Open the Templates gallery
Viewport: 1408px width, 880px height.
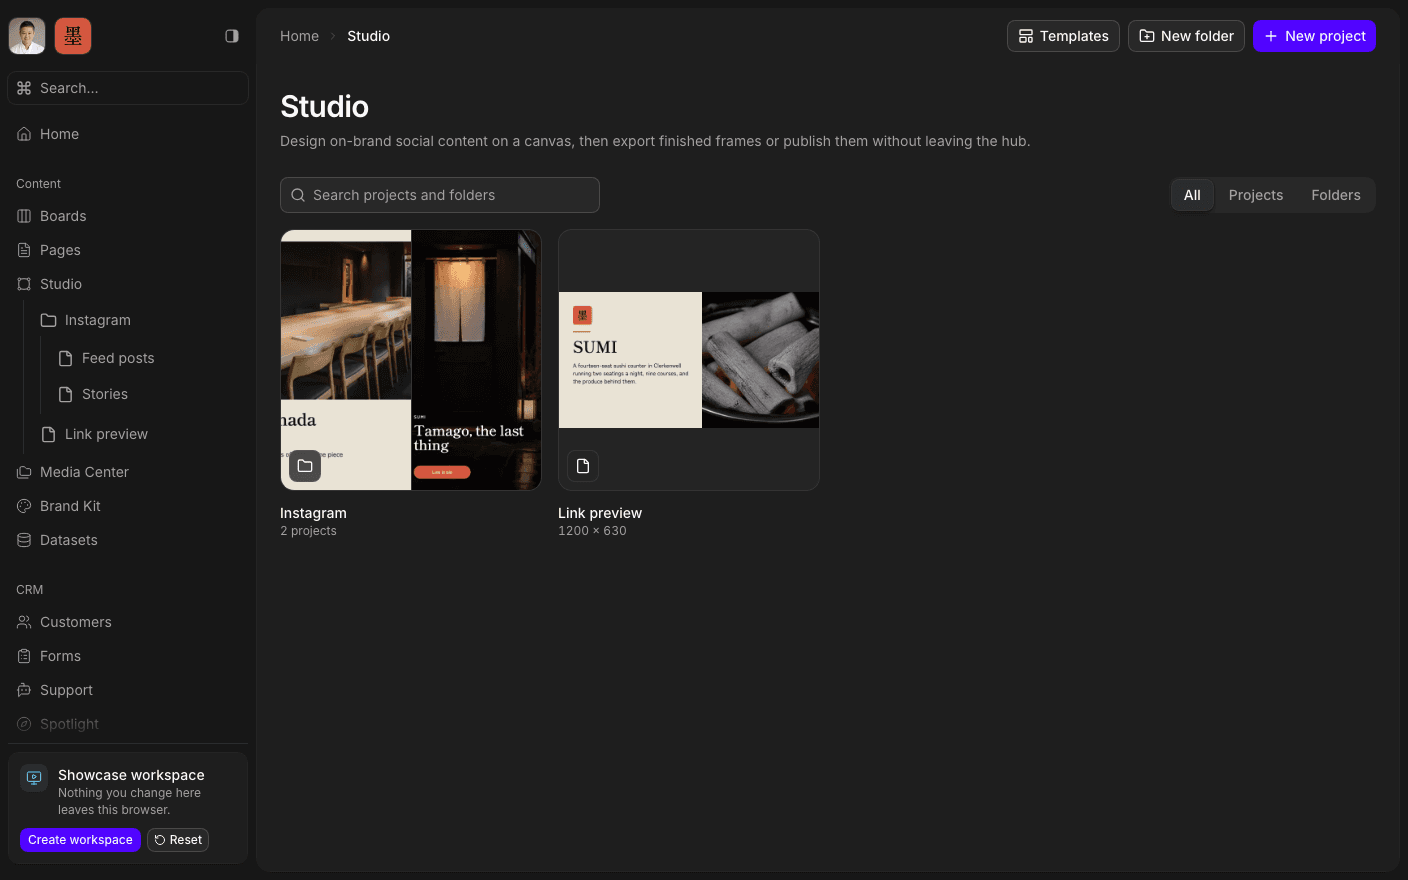coord(1063,36)
